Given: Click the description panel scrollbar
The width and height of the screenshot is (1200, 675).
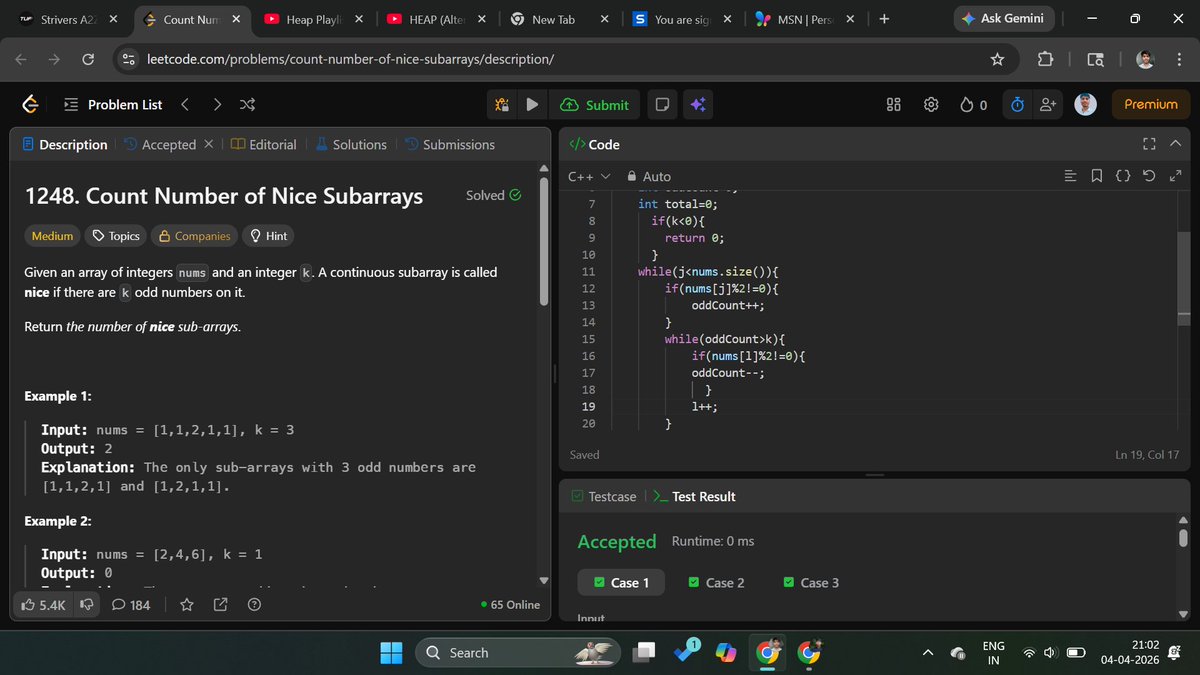Looking at the screenshot, I should tap(544, 240).
